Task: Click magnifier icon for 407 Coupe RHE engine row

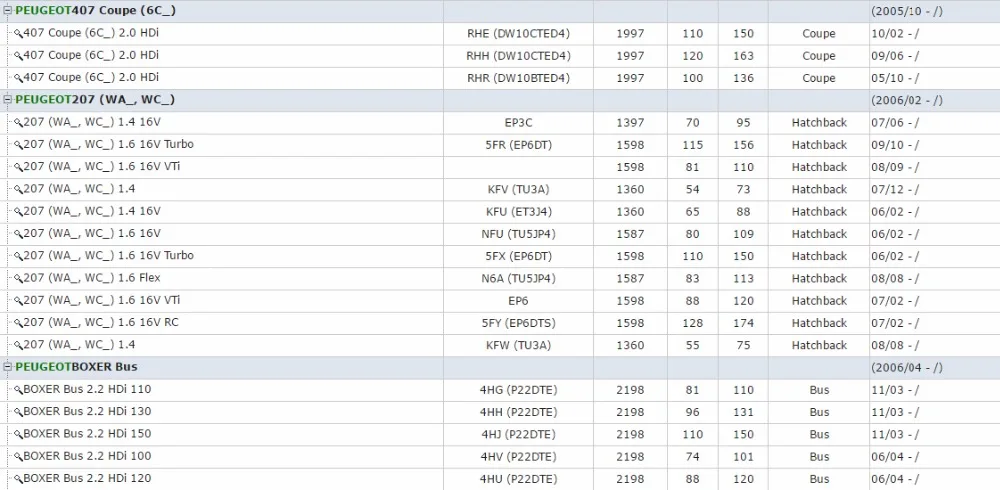Action: coord(18,34)
